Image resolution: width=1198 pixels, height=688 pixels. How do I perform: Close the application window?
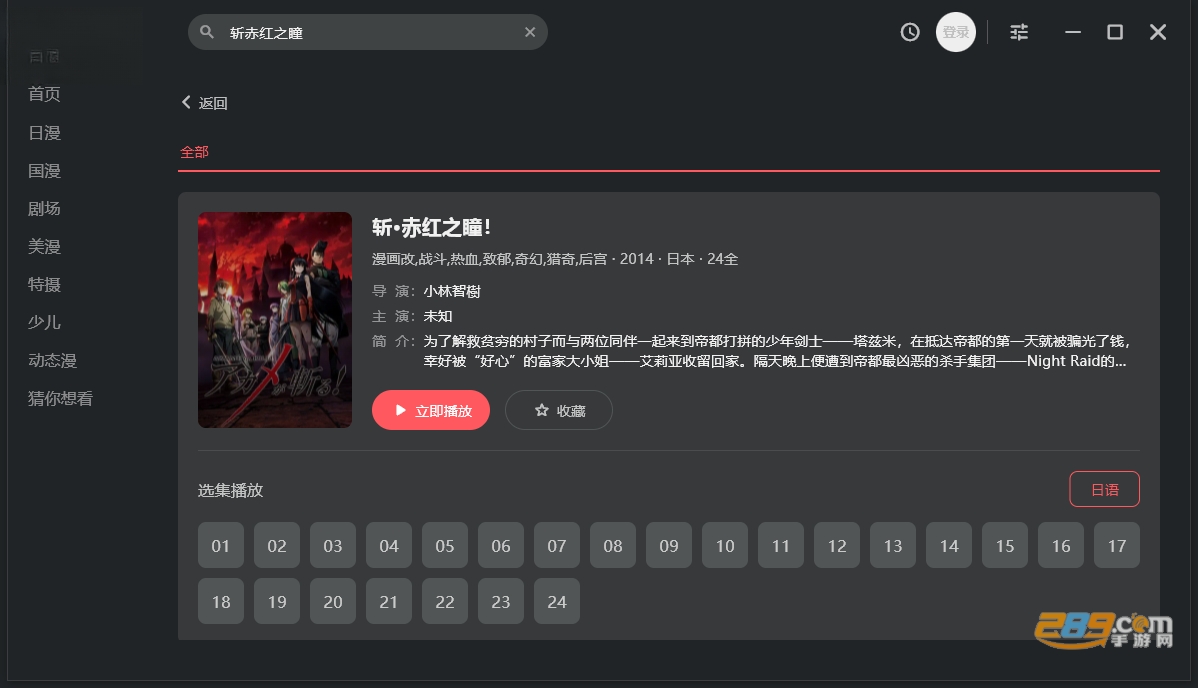click(1158, 32)
